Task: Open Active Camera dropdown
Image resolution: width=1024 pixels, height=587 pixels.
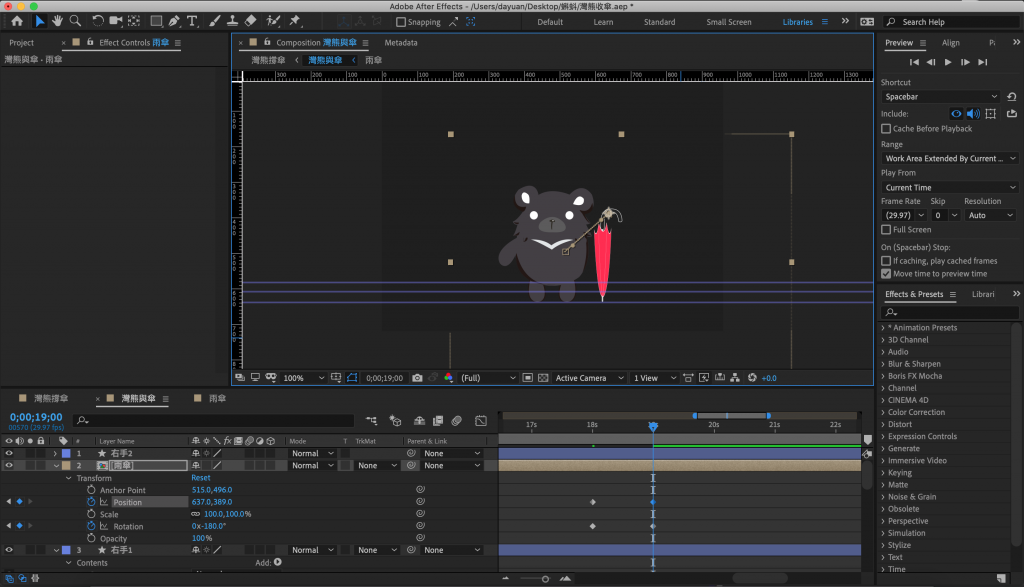Action: tap(589, 378)
